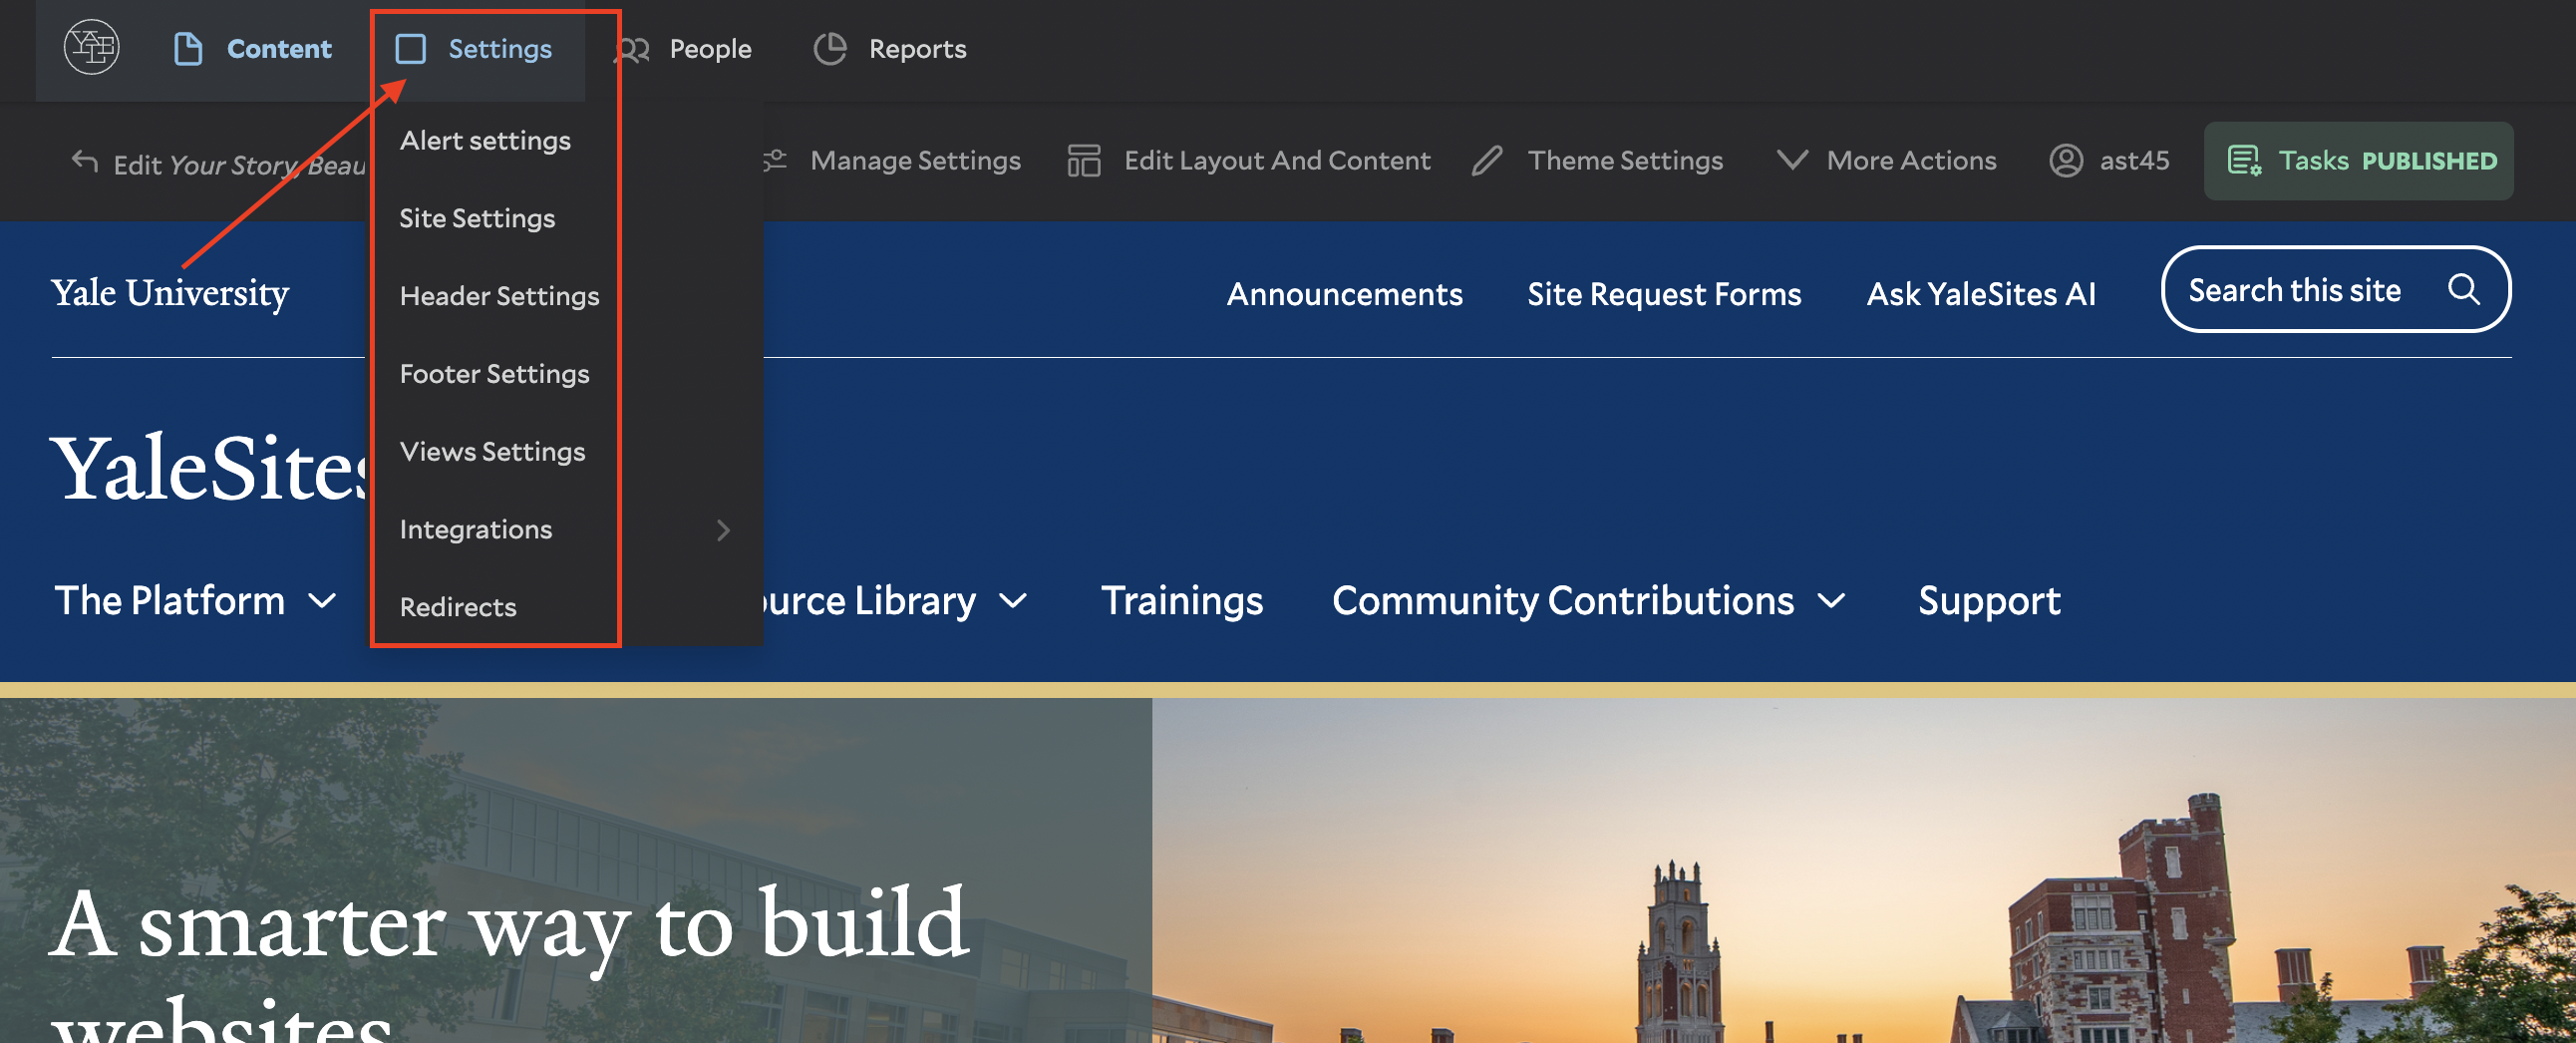This screenshot has height=1043, width=2576.
Task: Open Community Contributions navigation item
Action: pyautogui.click(x=1589, y=601)
